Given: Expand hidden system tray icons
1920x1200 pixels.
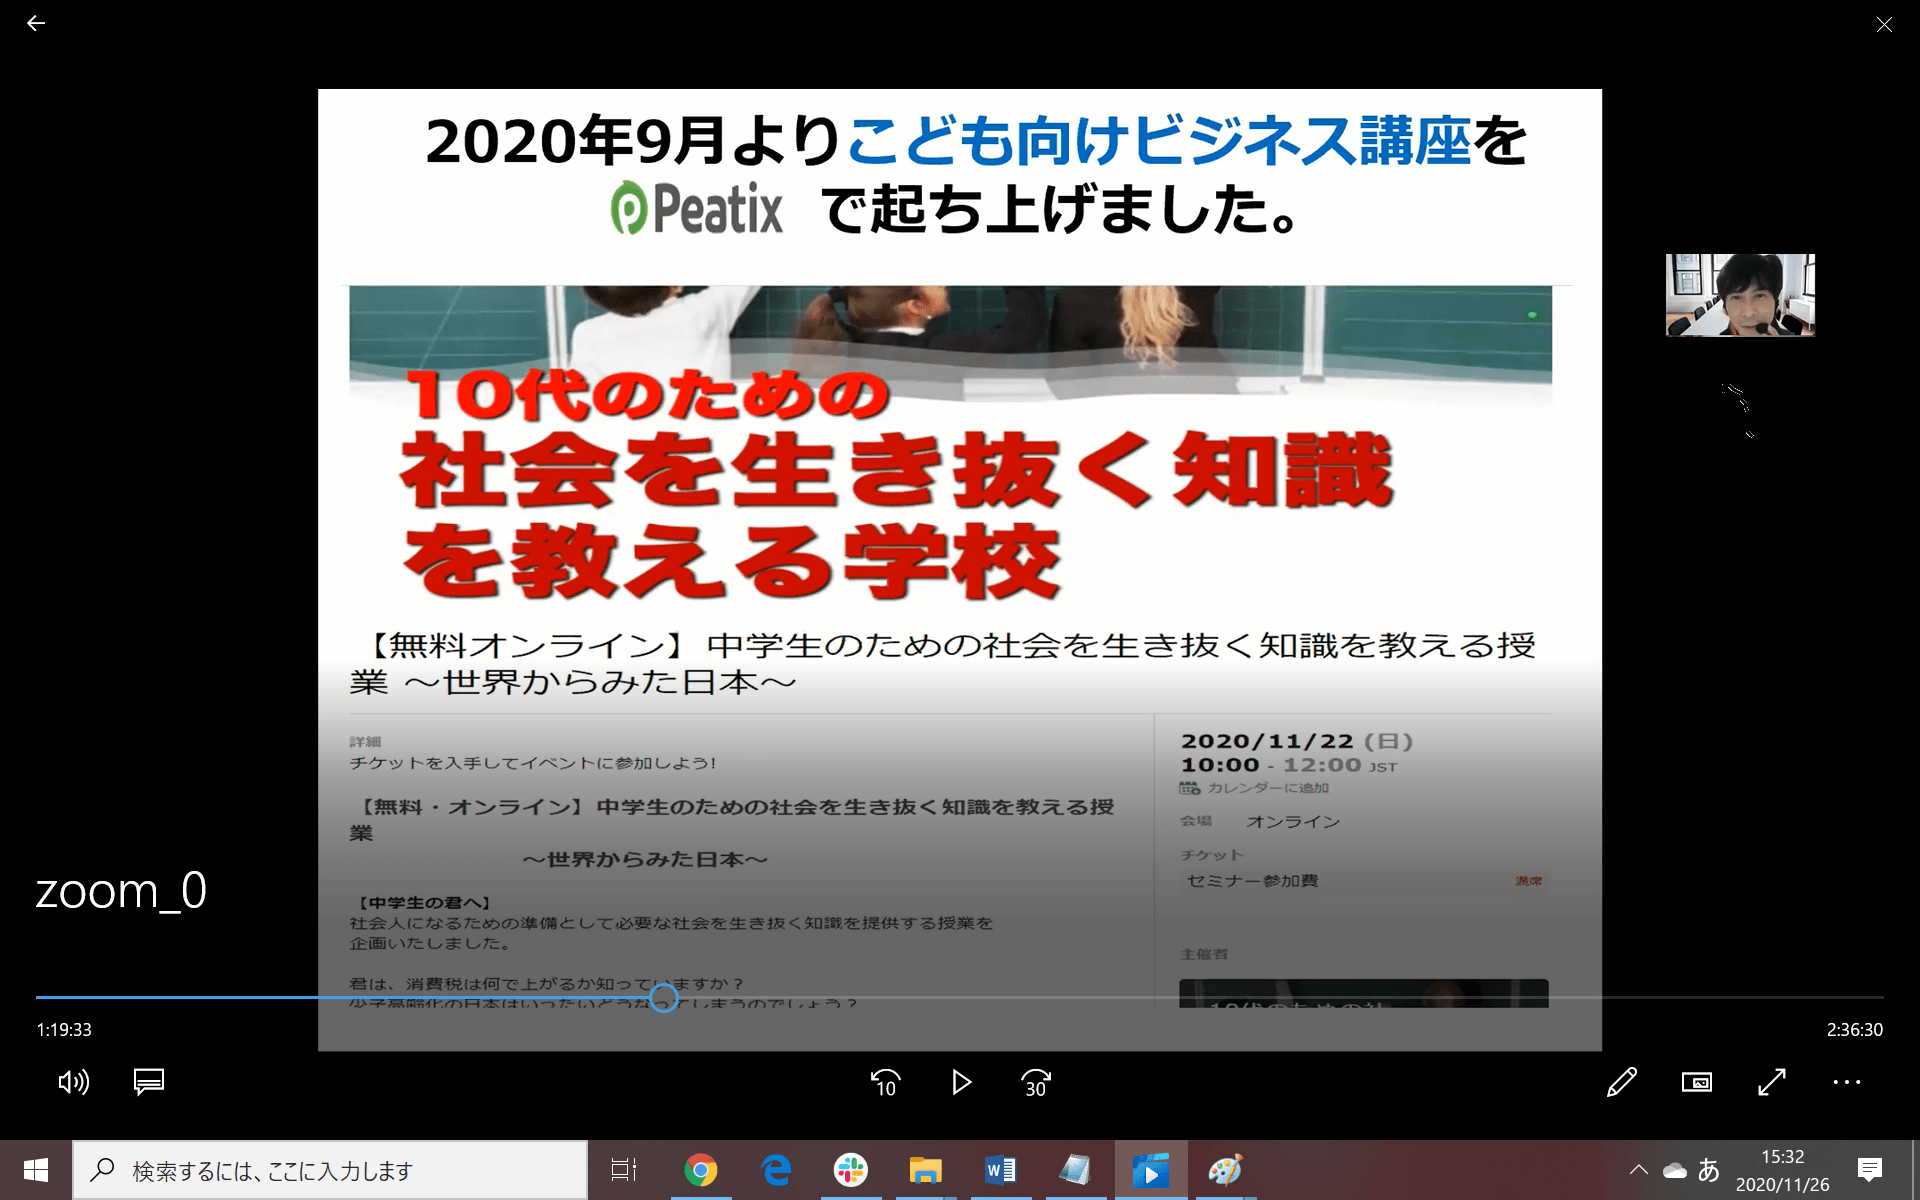Looking at the screenshot, I should click(x=1640, y=1168).
